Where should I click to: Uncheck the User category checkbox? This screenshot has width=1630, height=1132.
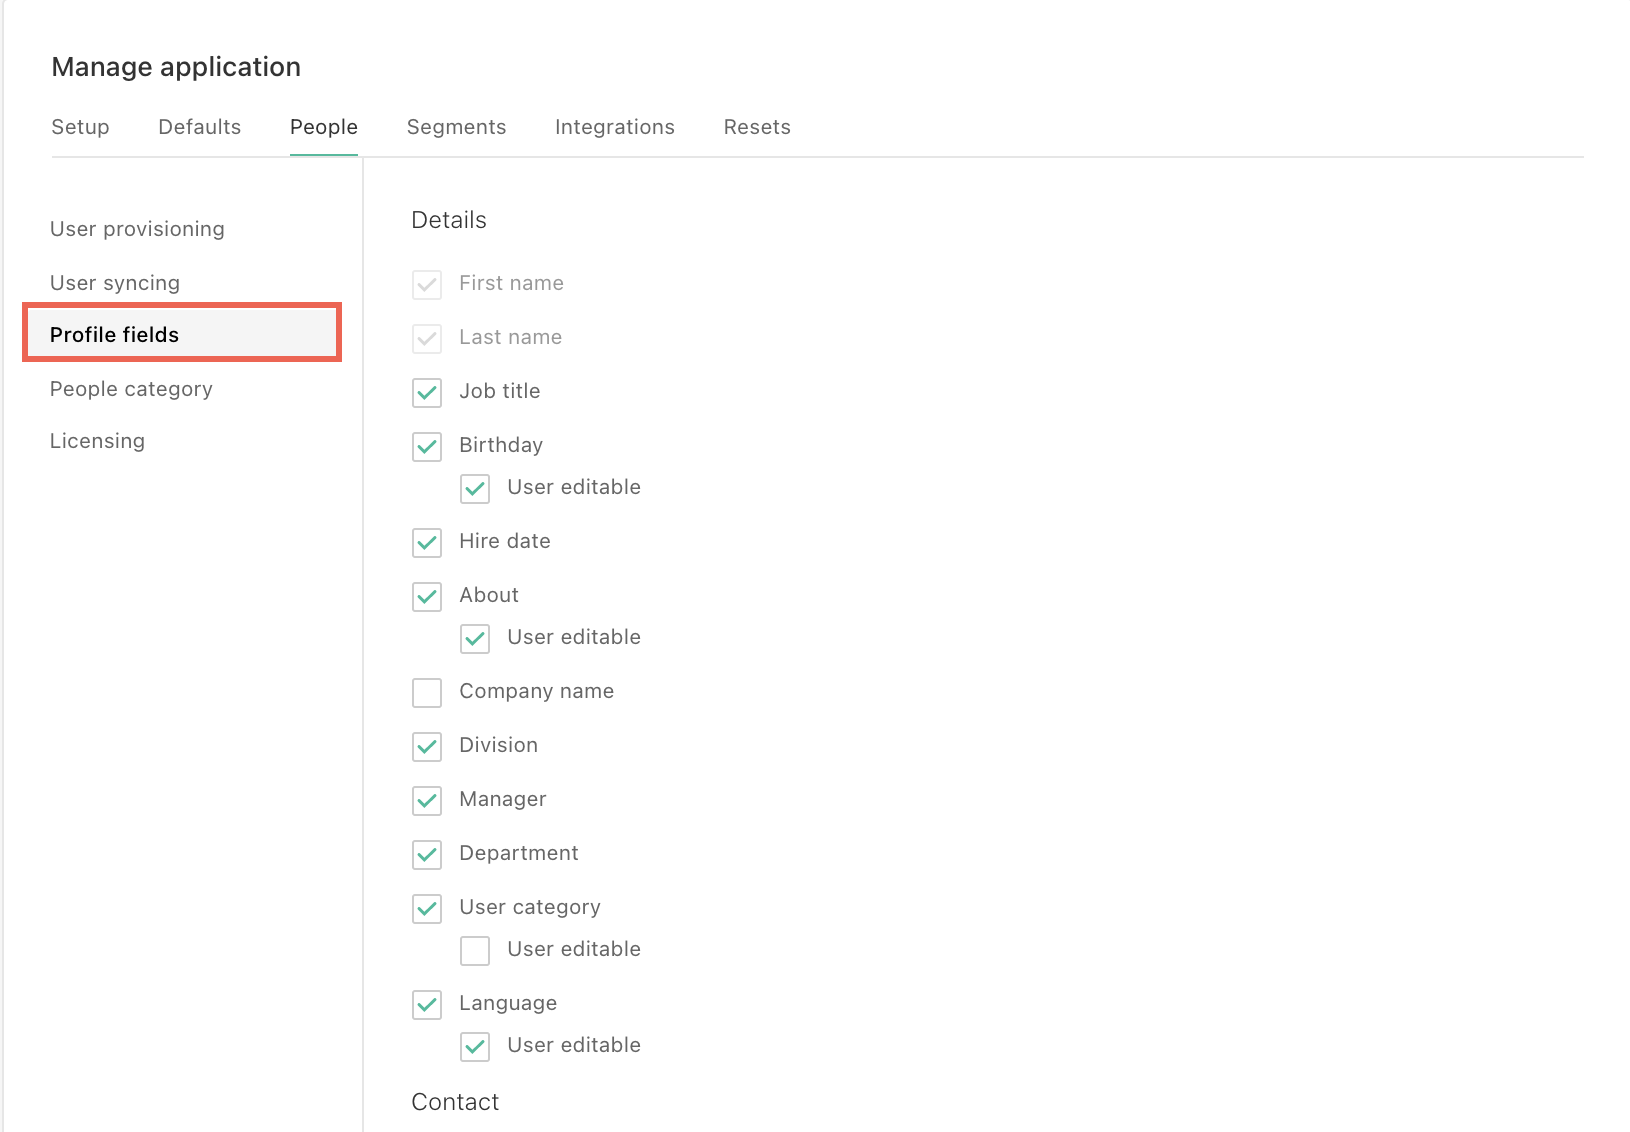click(427, 908)
